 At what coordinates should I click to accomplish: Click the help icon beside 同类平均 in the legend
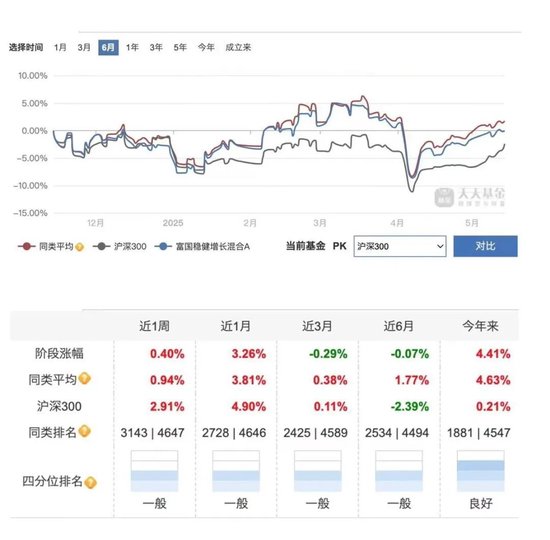pos(80,247)
